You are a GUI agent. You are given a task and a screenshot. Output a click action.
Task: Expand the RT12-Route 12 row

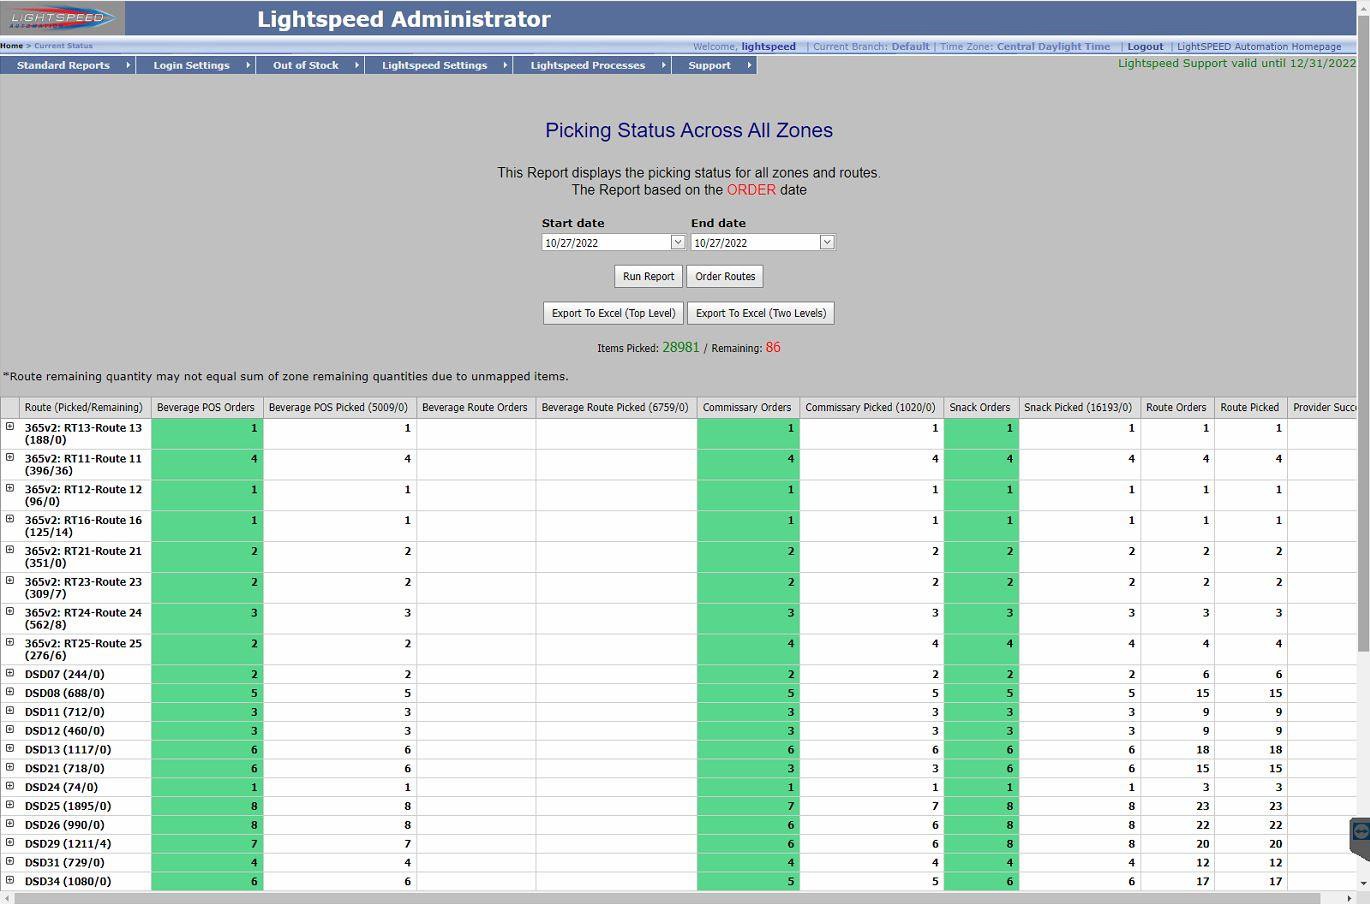click(10, 488)
